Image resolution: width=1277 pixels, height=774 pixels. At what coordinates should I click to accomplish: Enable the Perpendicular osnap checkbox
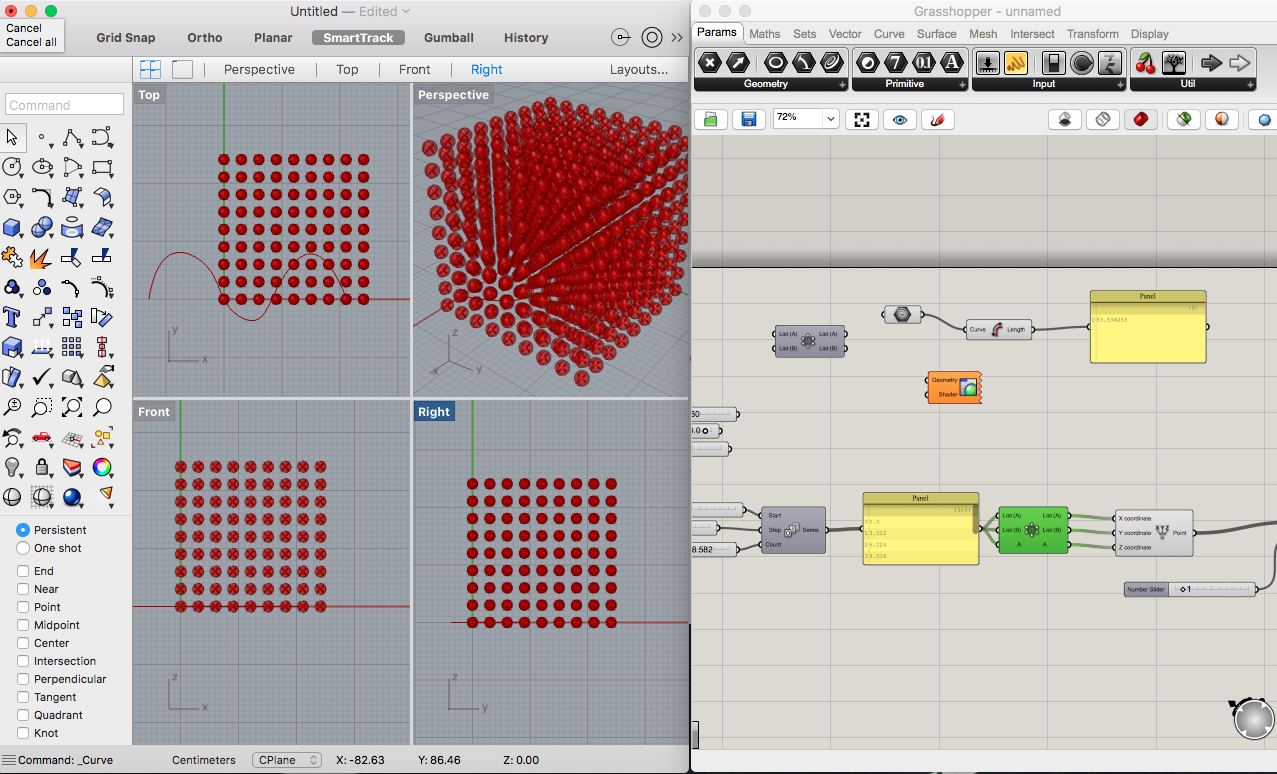[23, 679]
